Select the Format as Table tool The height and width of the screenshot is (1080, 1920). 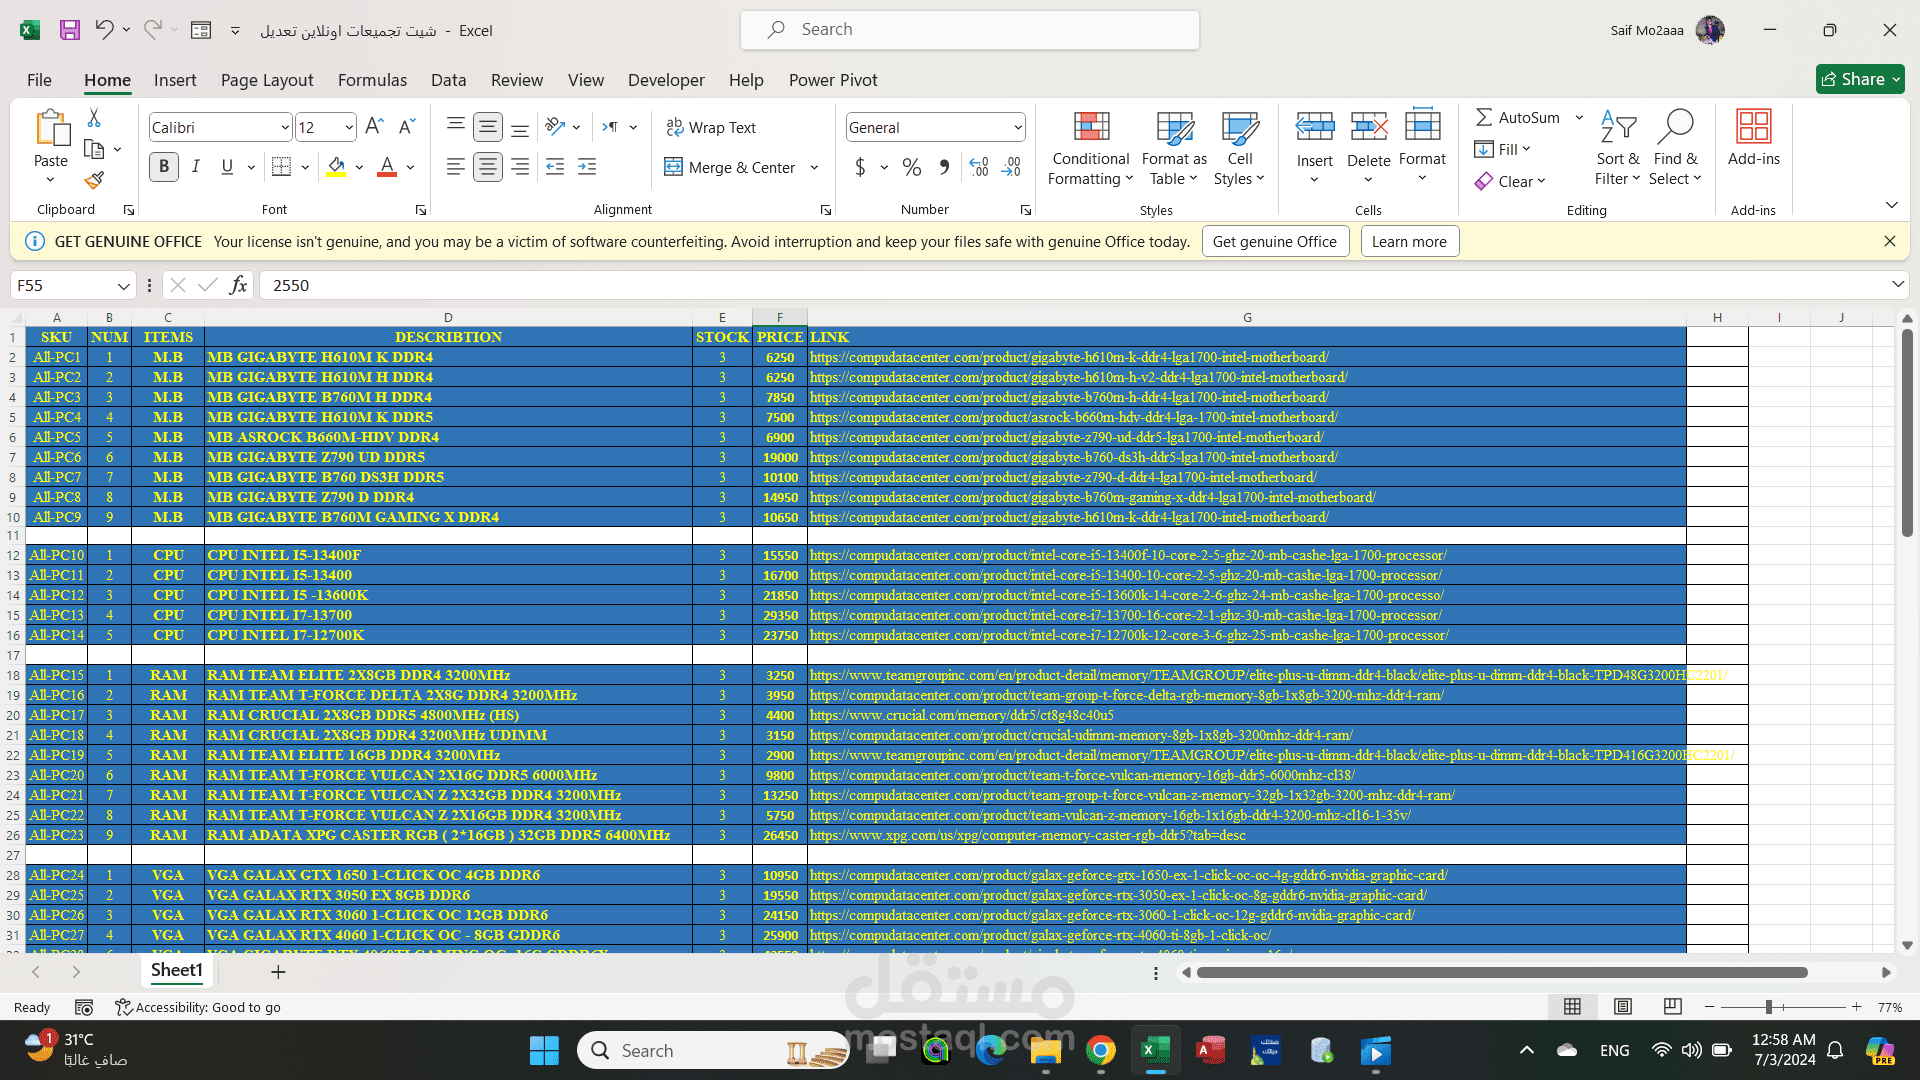click(1172, 148)
